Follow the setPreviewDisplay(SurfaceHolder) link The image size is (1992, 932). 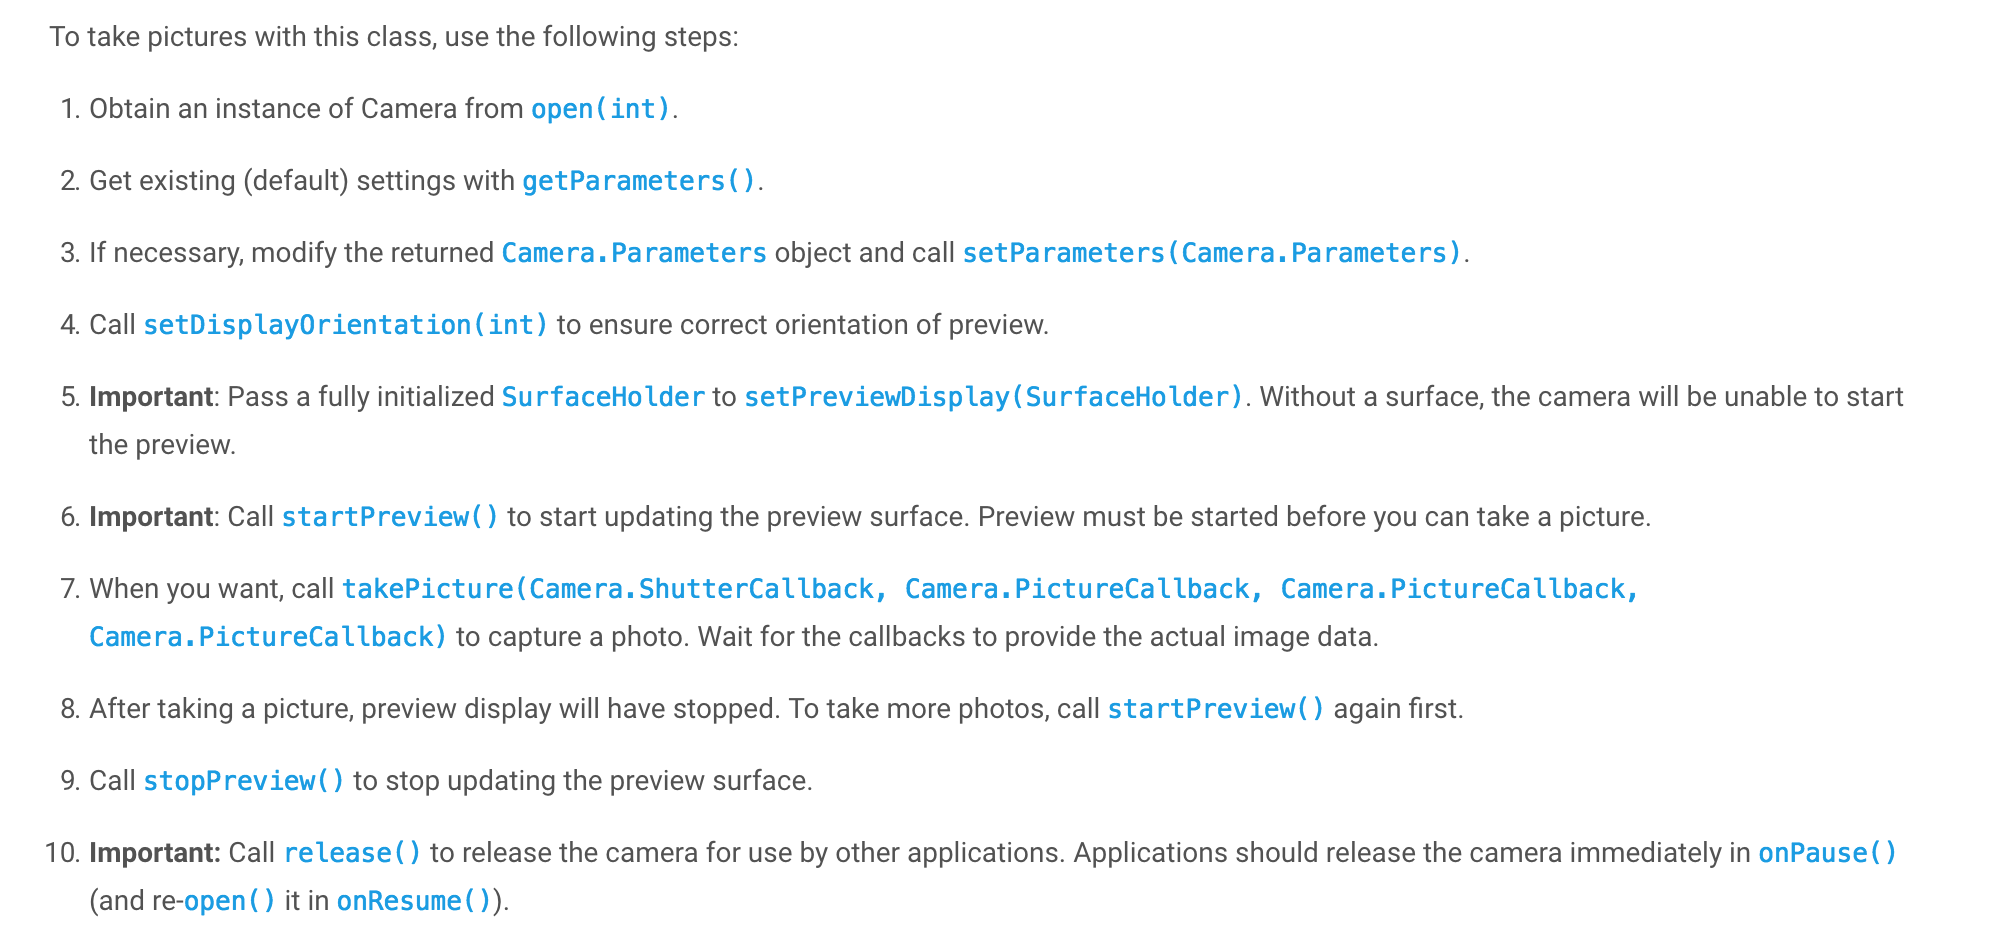click(x=994, y=397)
